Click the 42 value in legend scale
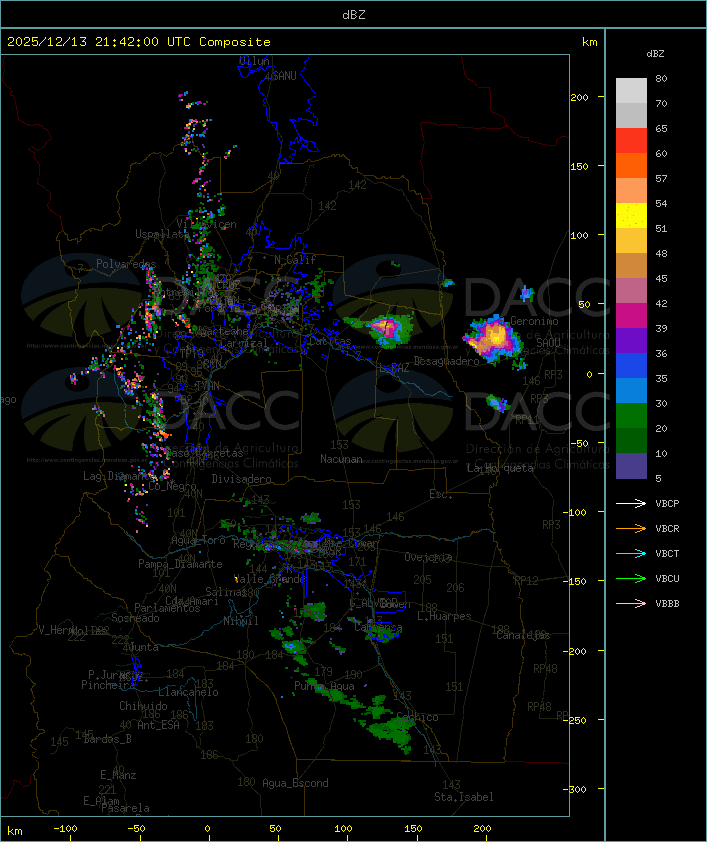The width and height of the screenshot is (707, 842). [x=661, y=303]
